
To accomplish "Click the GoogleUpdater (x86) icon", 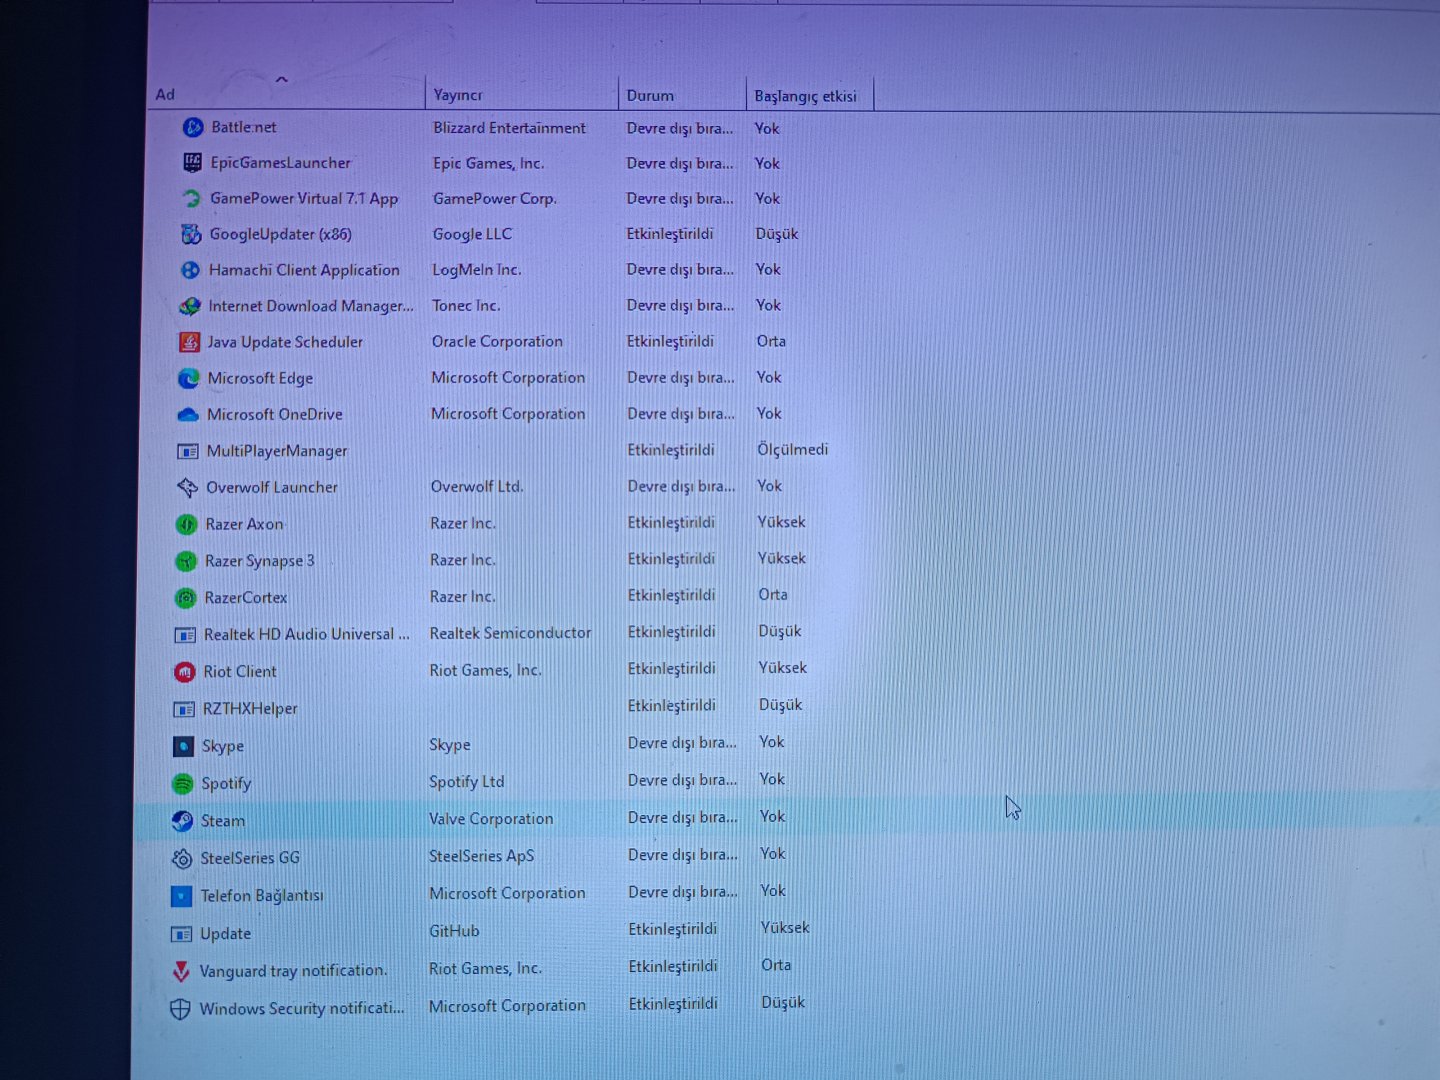I will 191,234.
